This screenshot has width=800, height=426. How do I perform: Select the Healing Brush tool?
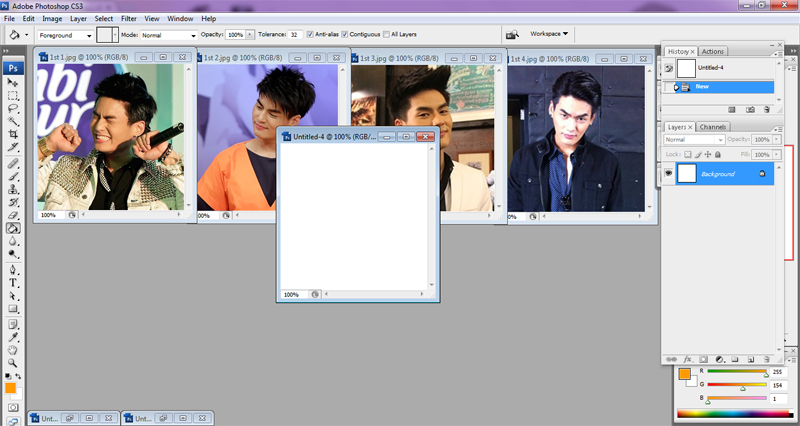pos(13,163)
